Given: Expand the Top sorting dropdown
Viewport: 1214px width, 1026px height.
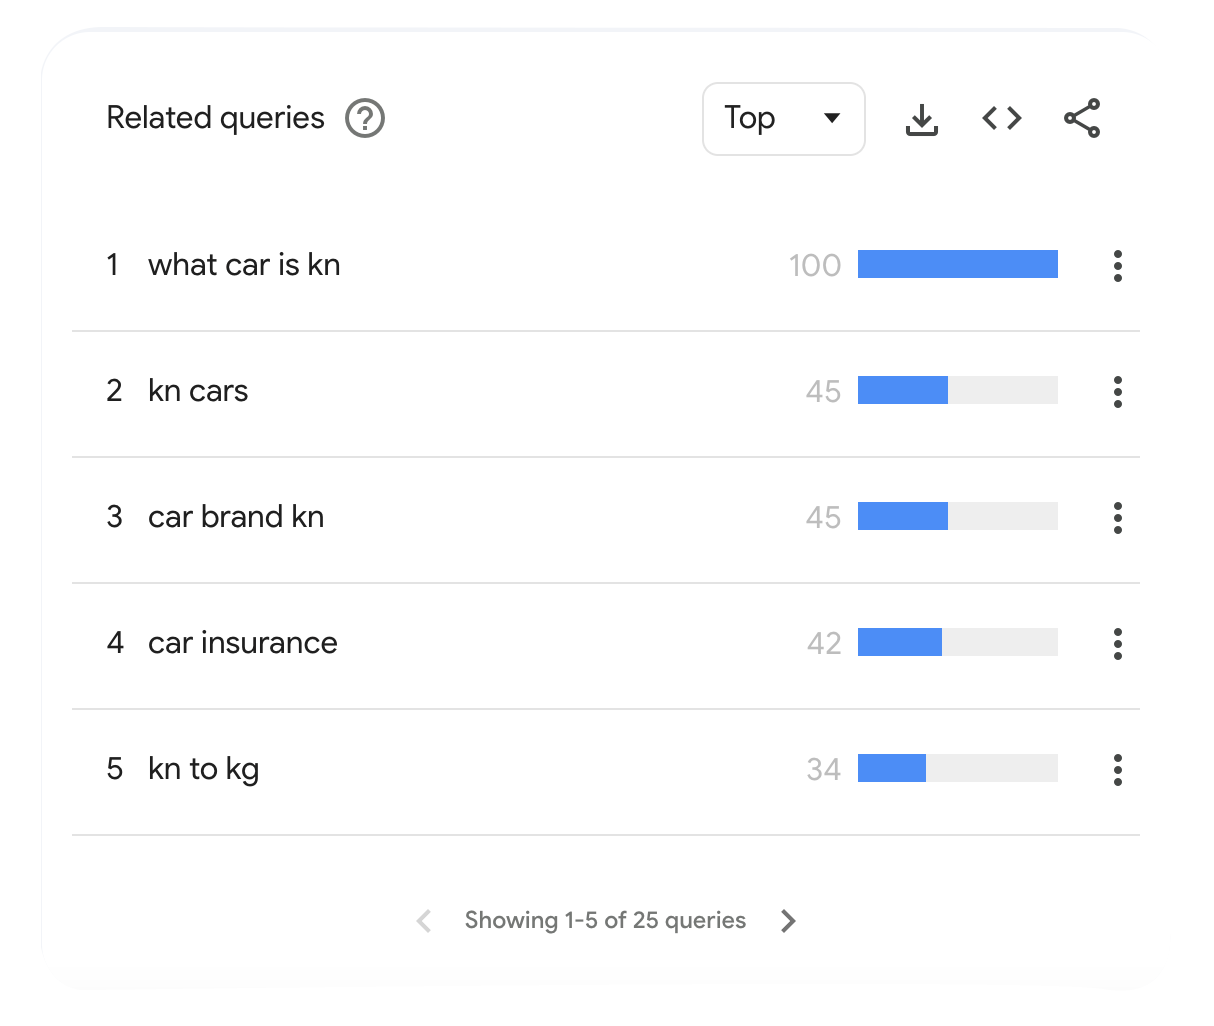Looking at the screenshot, I should (x=784, y=119).
